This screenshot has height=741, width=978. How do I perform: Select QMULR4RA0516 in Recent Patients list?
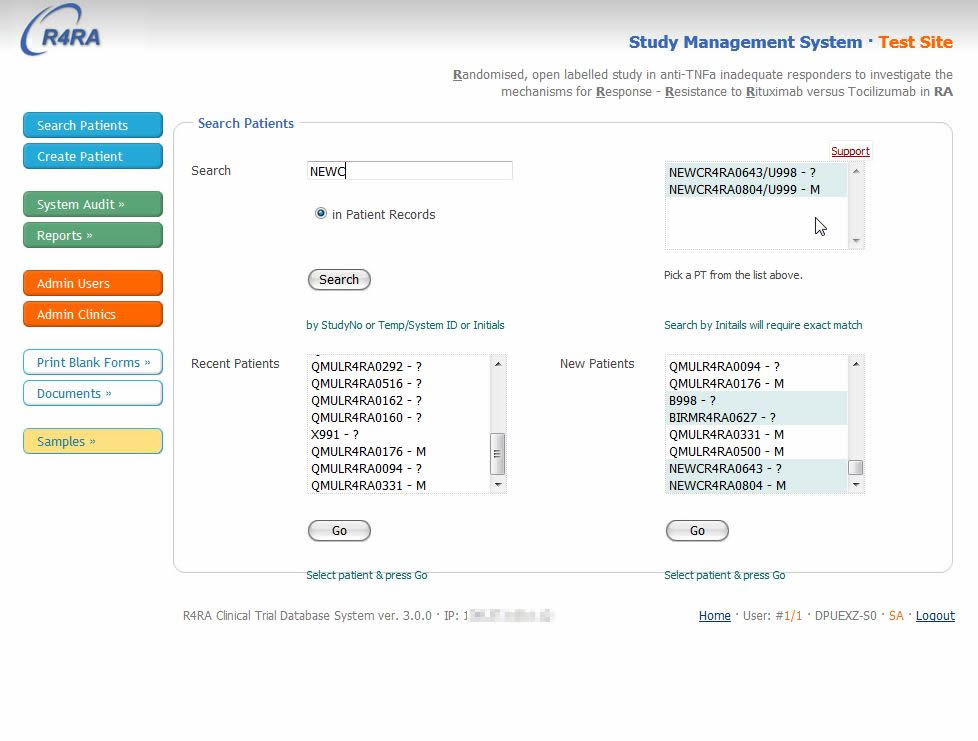click(x=366, y=383)
